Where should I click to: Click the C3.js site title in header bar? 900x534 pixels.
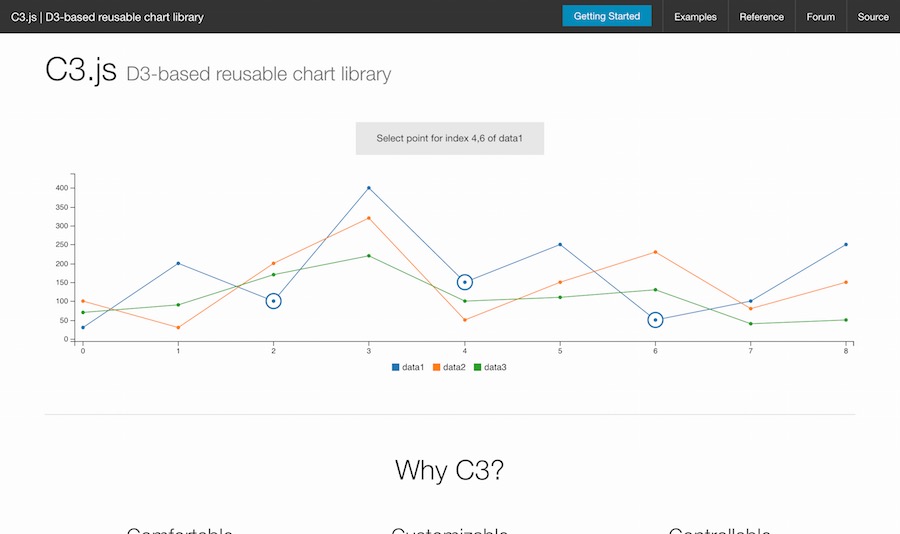tap(107, 17)
